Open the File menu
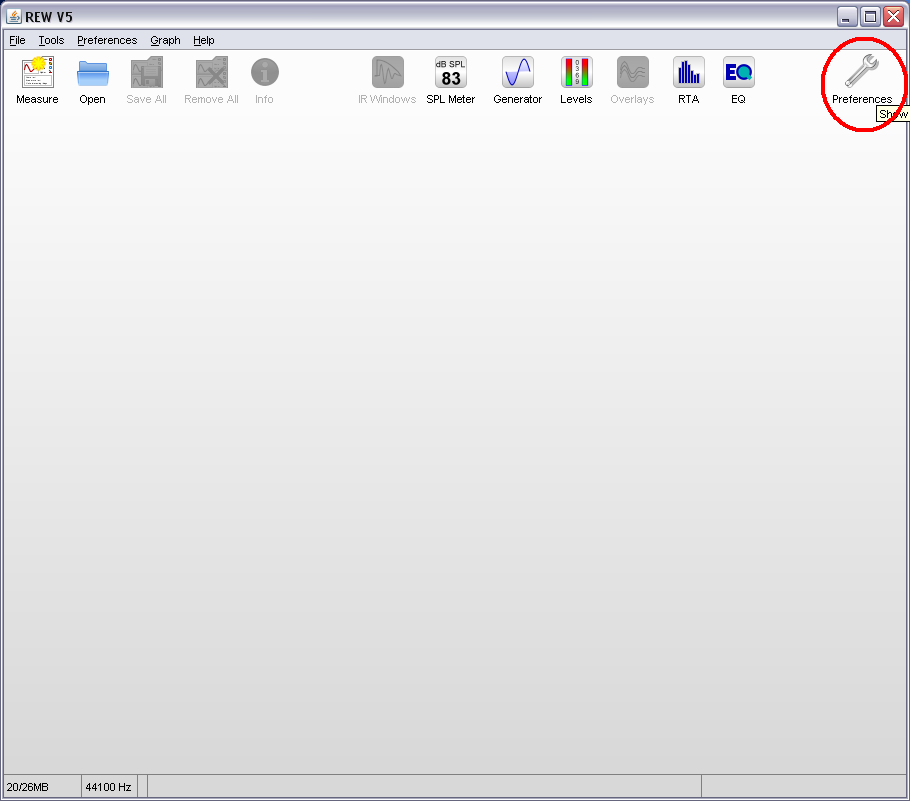 pos(17,40)
